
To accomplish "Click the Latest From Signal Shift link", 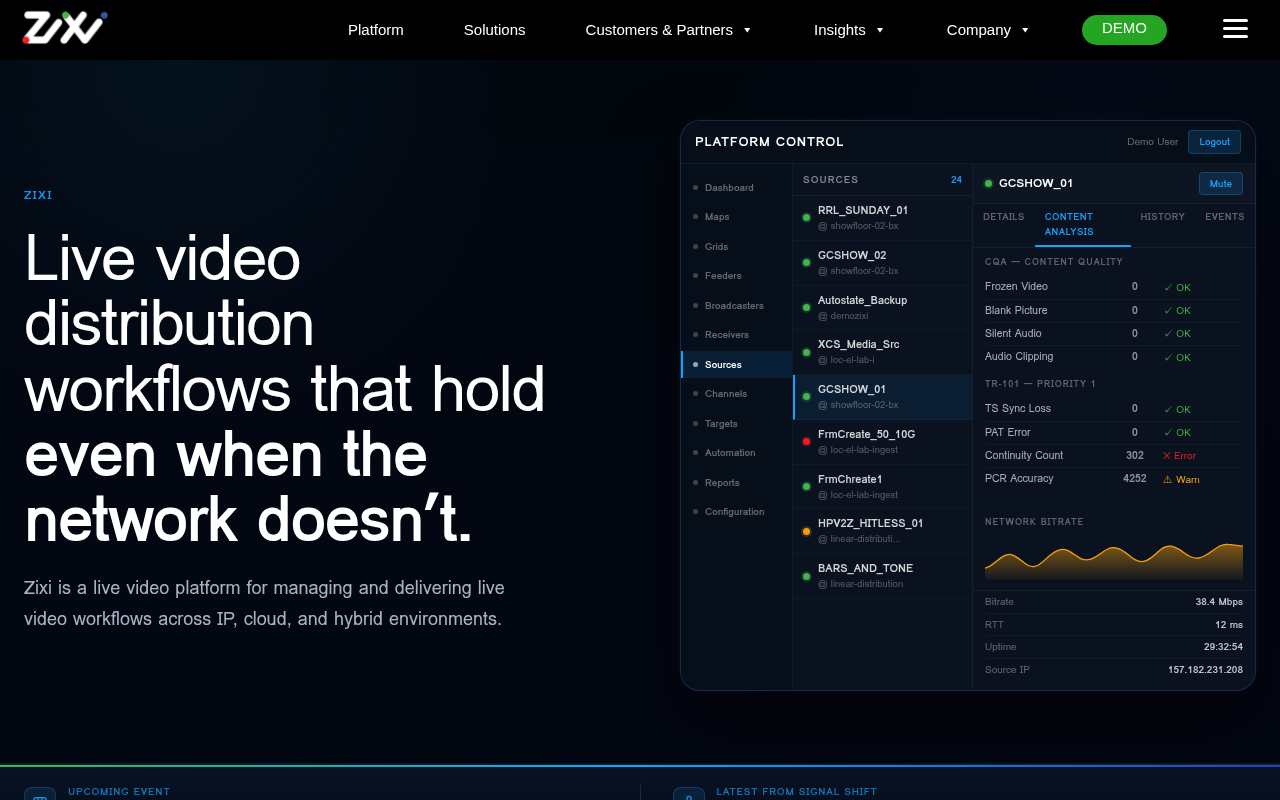I will tap(796, 792).
